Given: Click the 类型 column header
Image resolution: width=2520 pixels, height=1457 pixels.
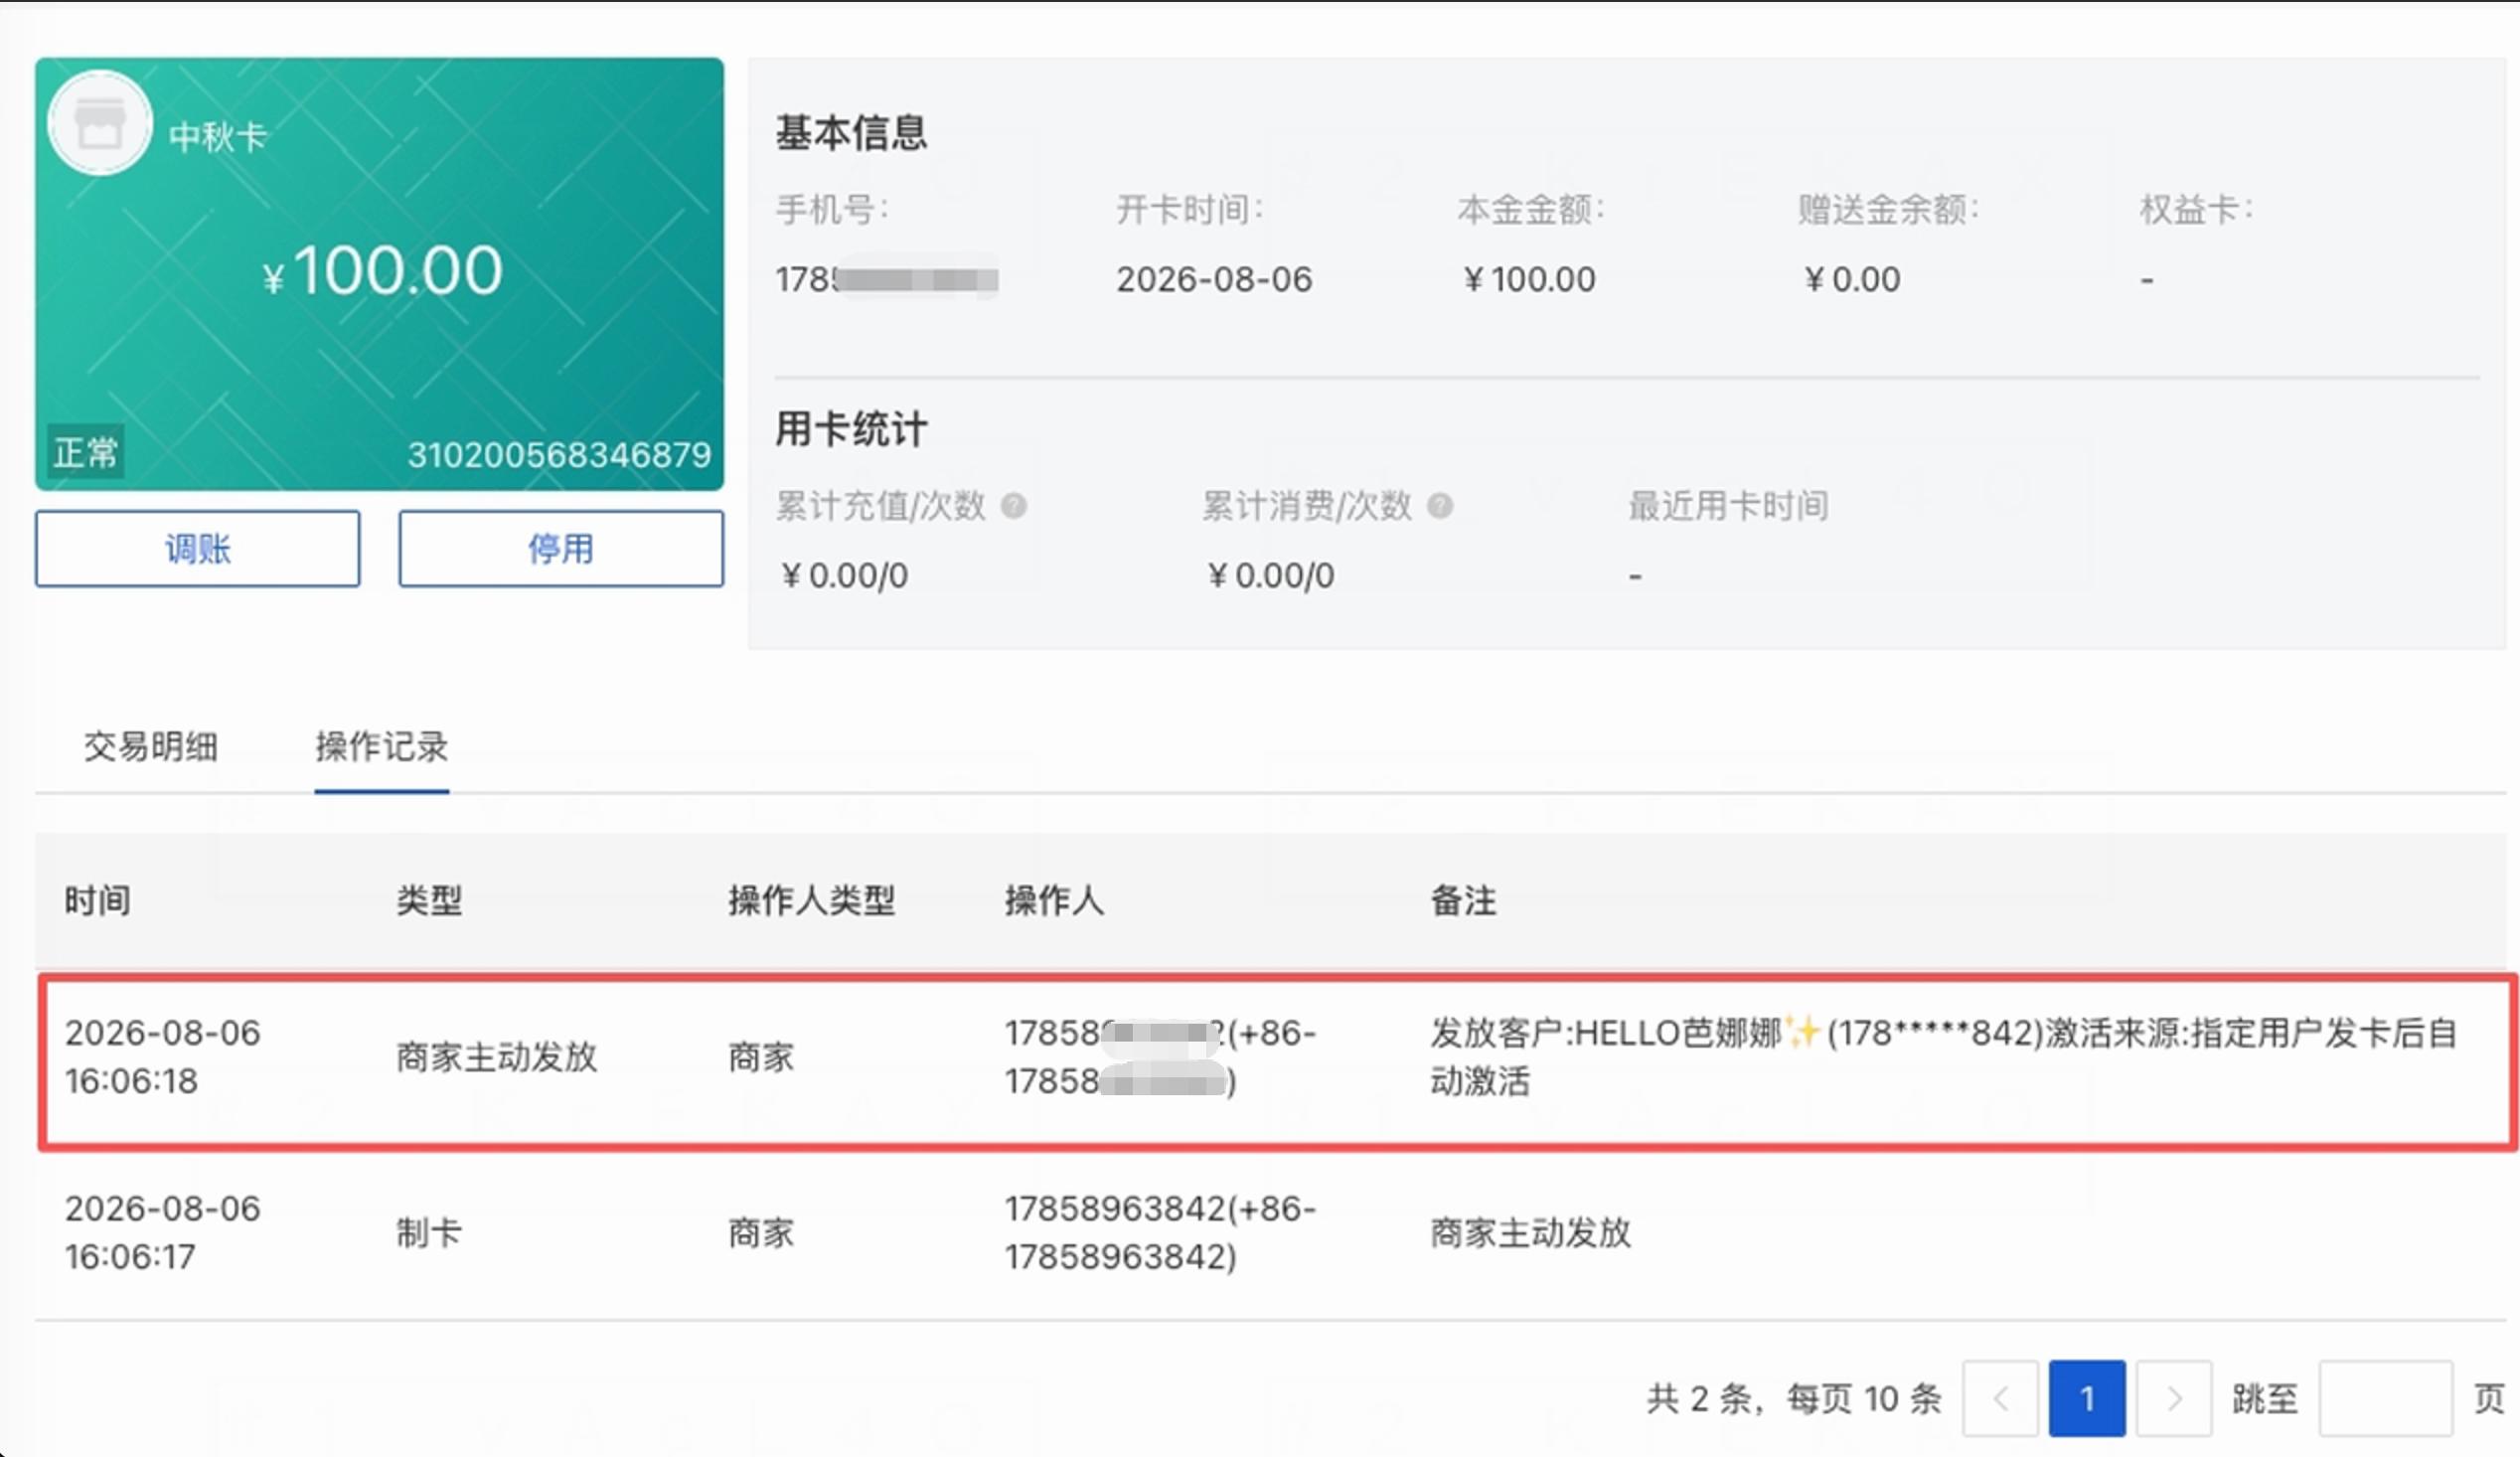Looking at the screenshot, I should coord(430,900).
